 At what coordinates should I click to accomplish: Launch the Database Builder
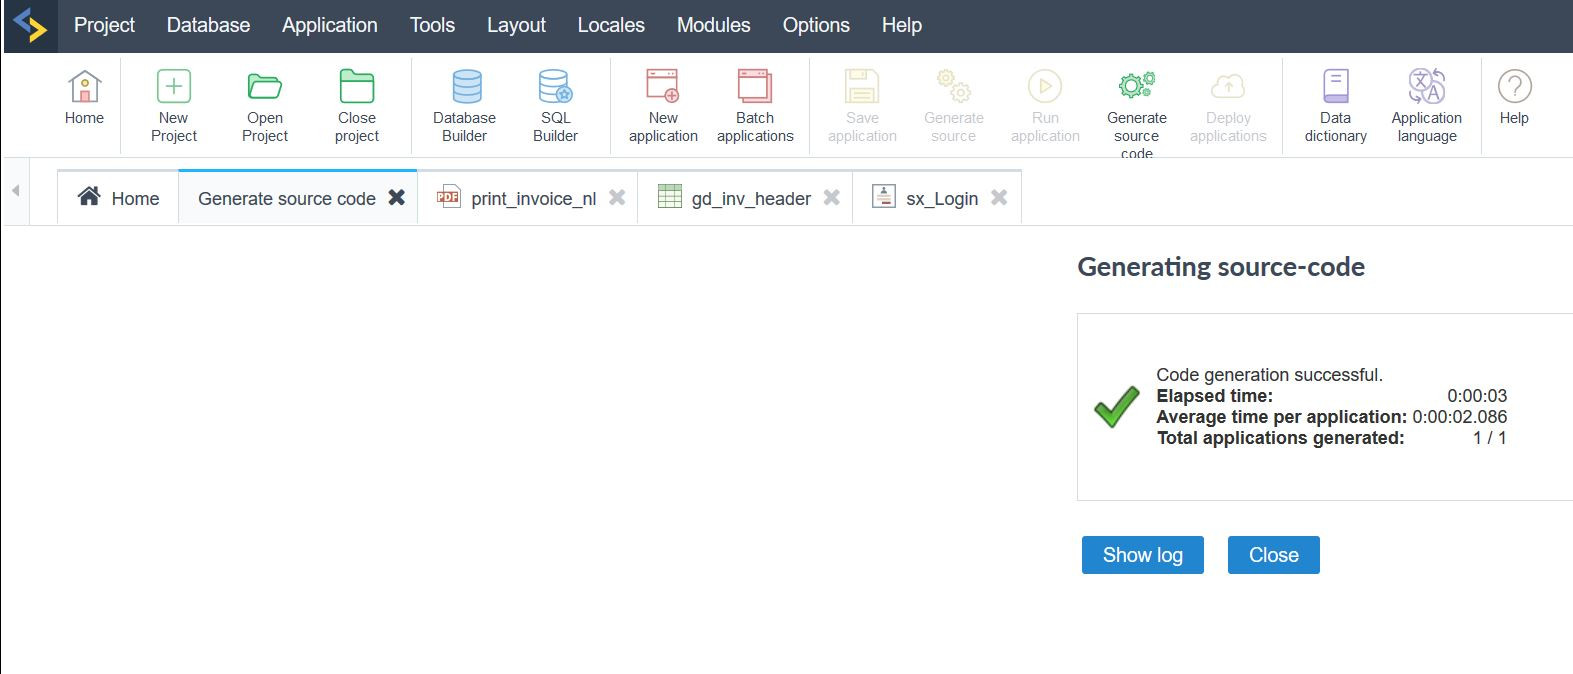click(x=465, y=107)
